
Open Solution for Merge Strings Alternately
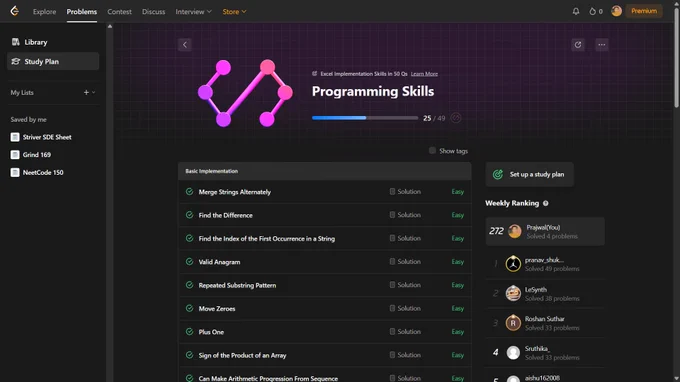point(405,192)
